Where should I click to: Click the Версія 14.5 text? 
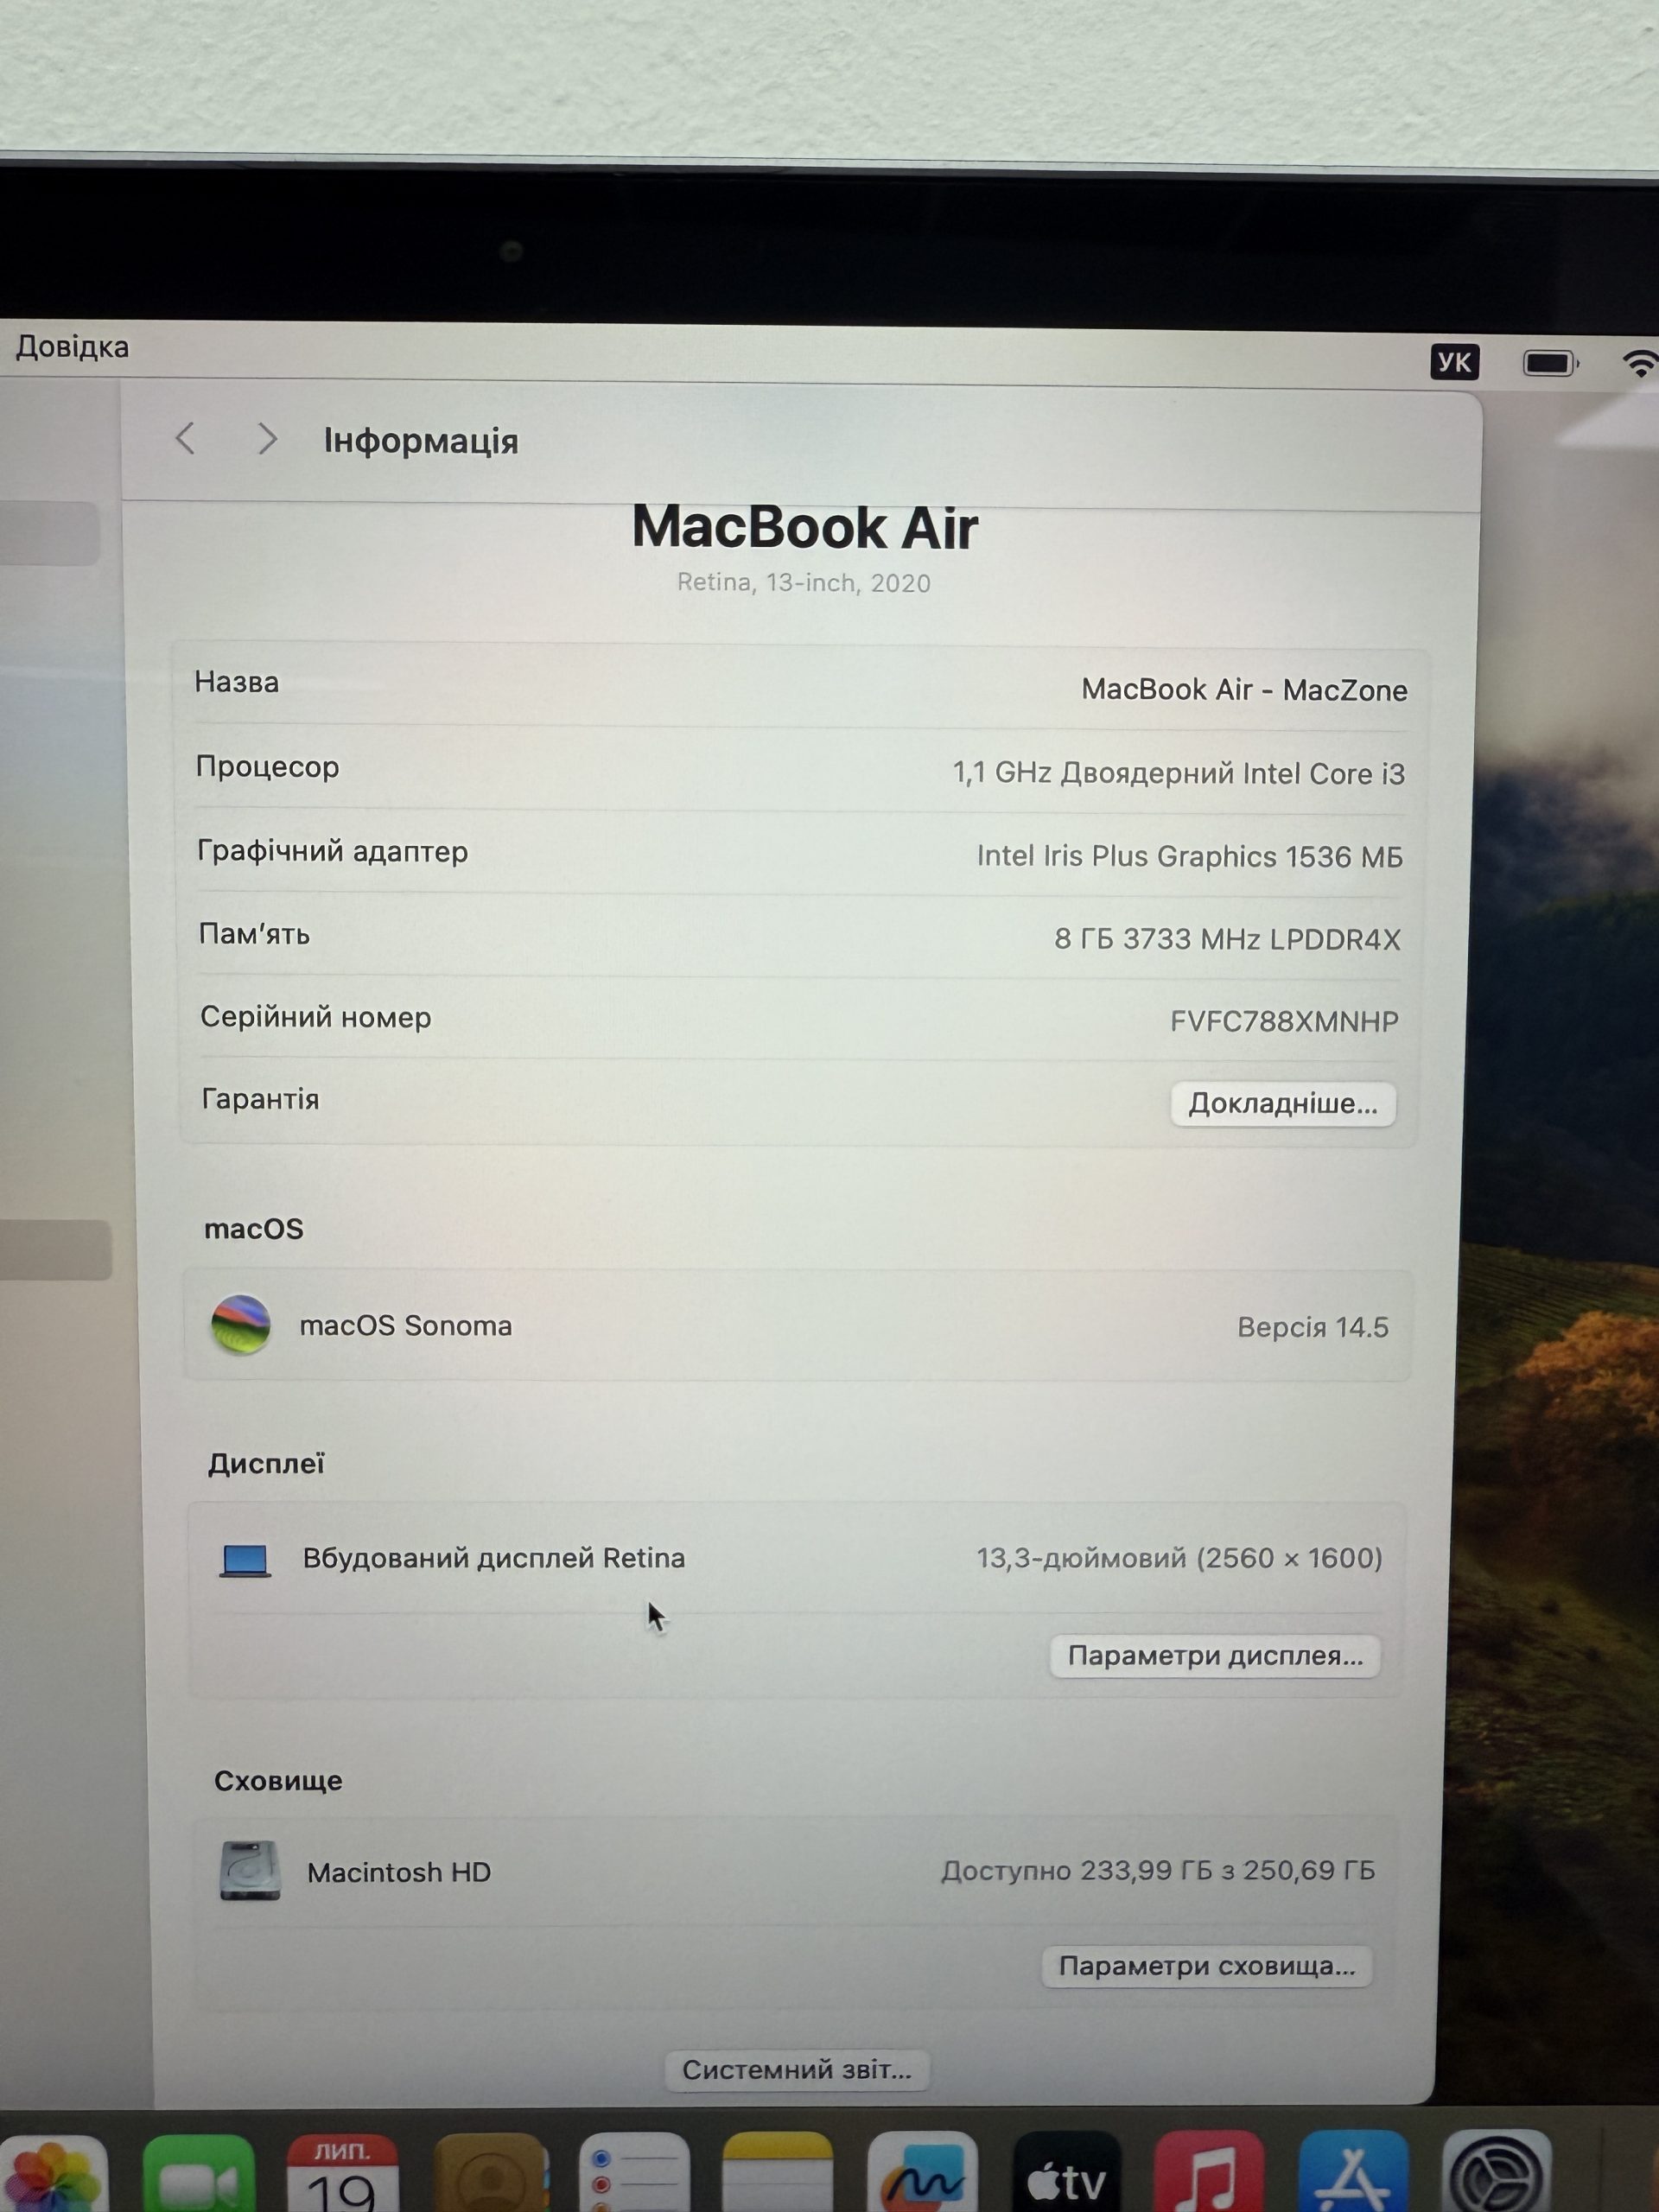1313,1327
